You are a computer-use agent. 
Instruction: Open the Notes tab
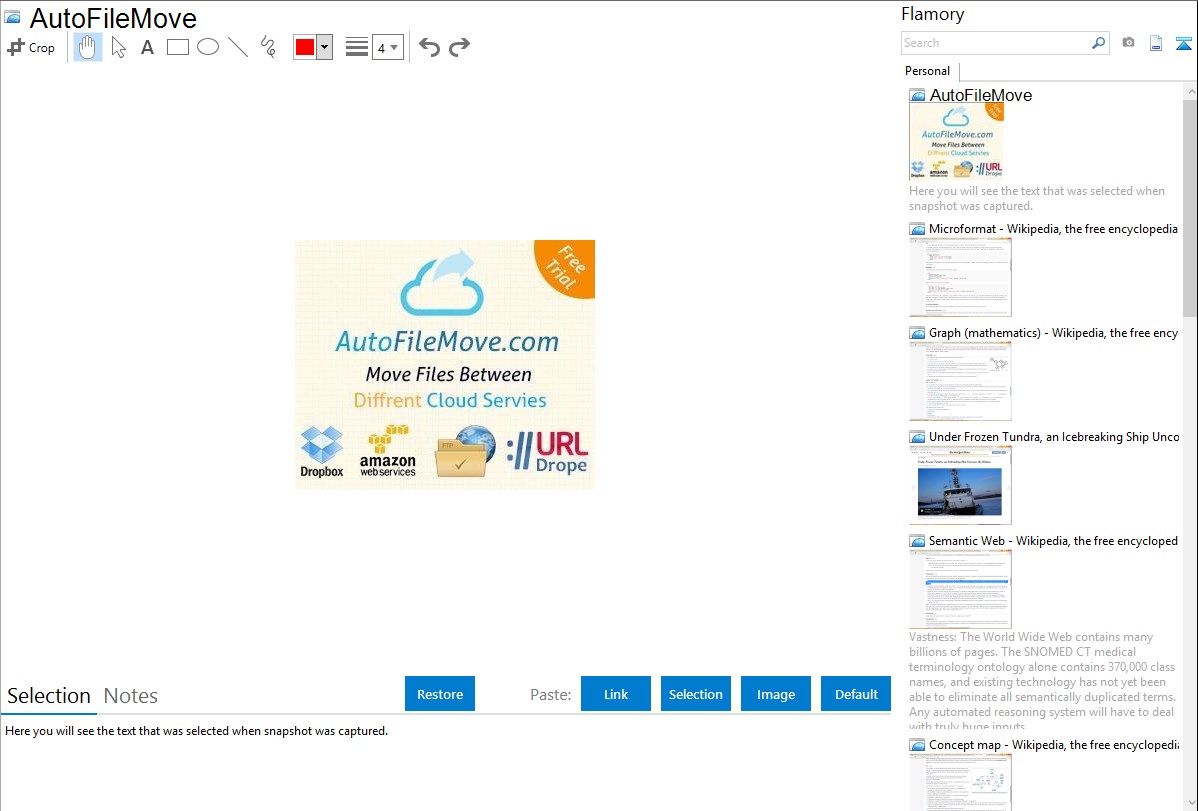point(131,696)
